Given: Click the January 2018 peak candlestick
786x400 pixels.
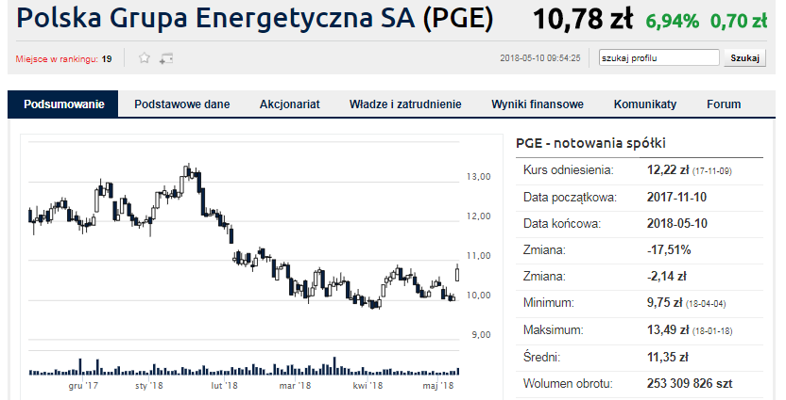Looking at the screenshot, I should (187, 171).
